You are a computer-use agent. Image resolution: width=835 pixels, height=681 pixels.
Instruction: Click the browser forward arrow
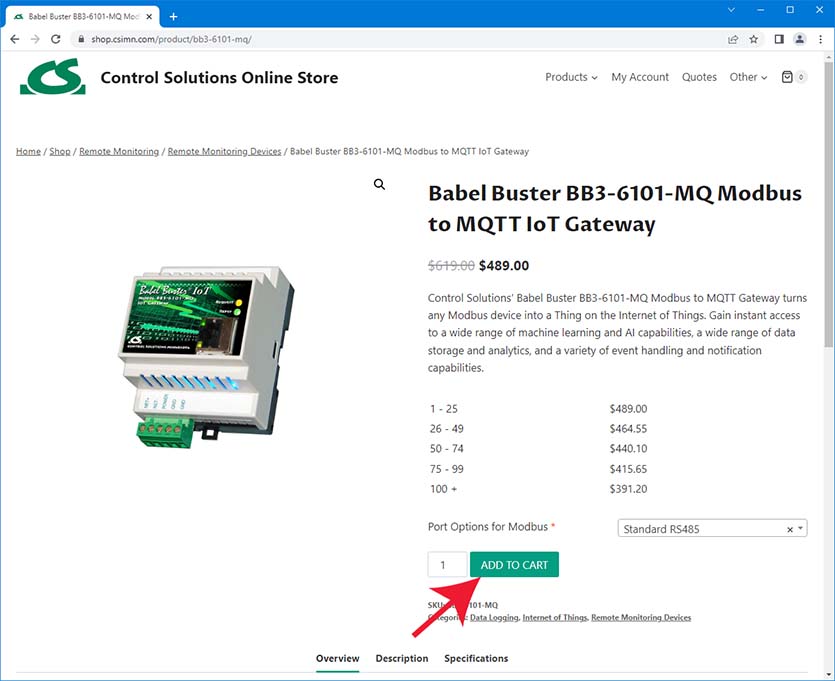pos(35,39)
